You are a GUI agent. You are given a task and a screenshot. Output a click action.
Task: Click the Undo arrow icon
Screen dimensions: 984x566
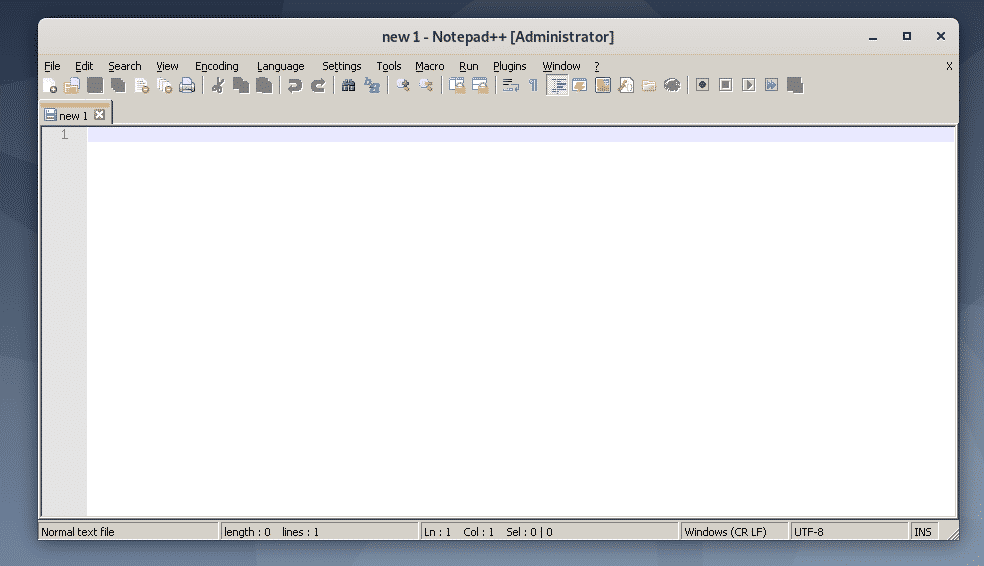(294, 85)
